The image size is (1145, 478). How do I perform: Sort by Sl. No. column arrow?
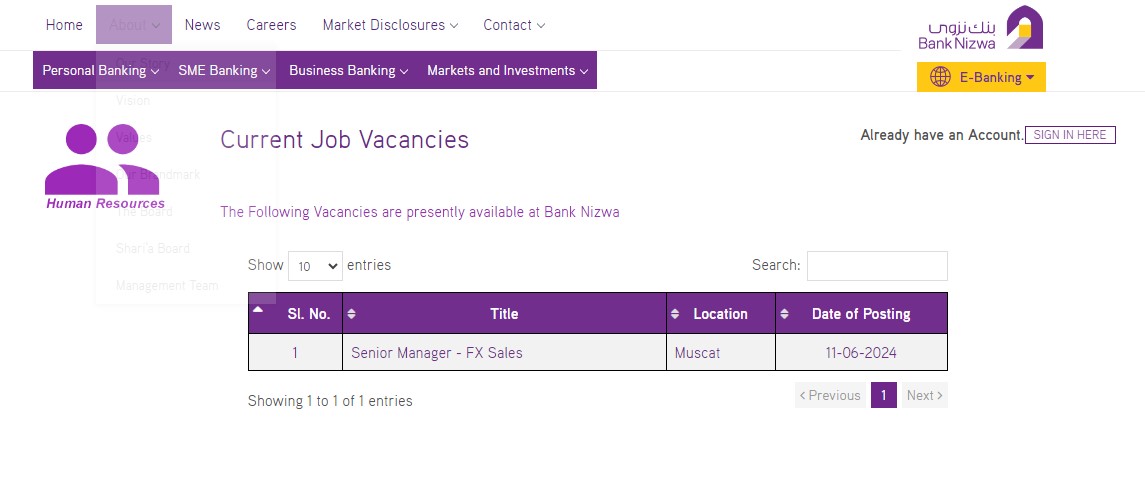258,309
